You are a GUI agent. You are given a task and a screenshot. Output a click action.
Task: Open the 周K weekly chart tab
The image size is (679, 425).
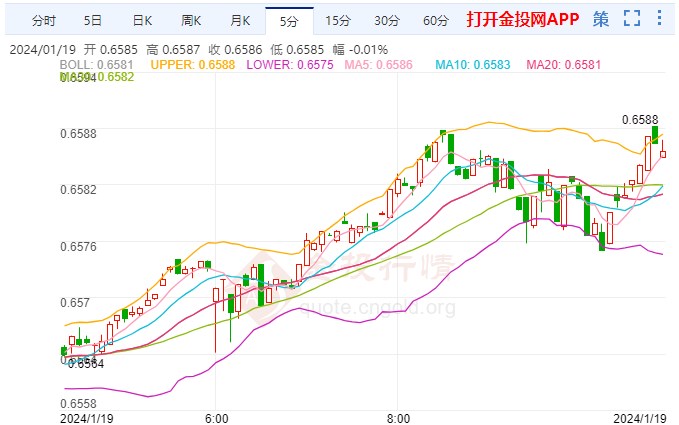pos(191,20)
